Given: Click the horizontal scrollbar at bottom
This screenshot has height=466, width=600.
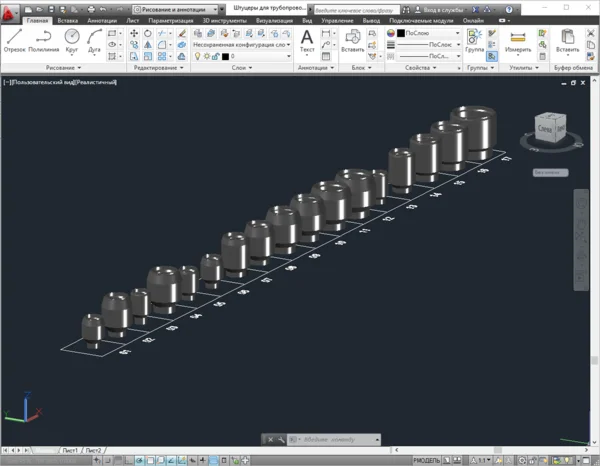Looking at the screenshot, I should [491, 450].
